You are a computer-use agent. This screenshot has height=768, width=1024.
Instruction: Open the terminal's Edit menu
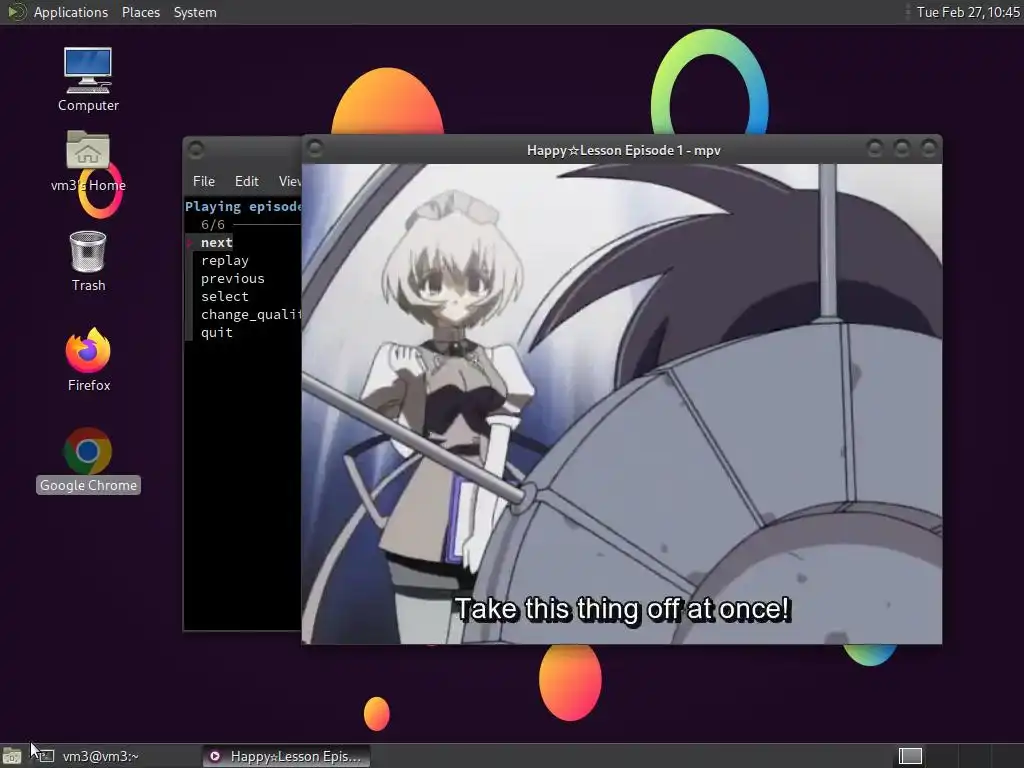(x=246, y=181)
